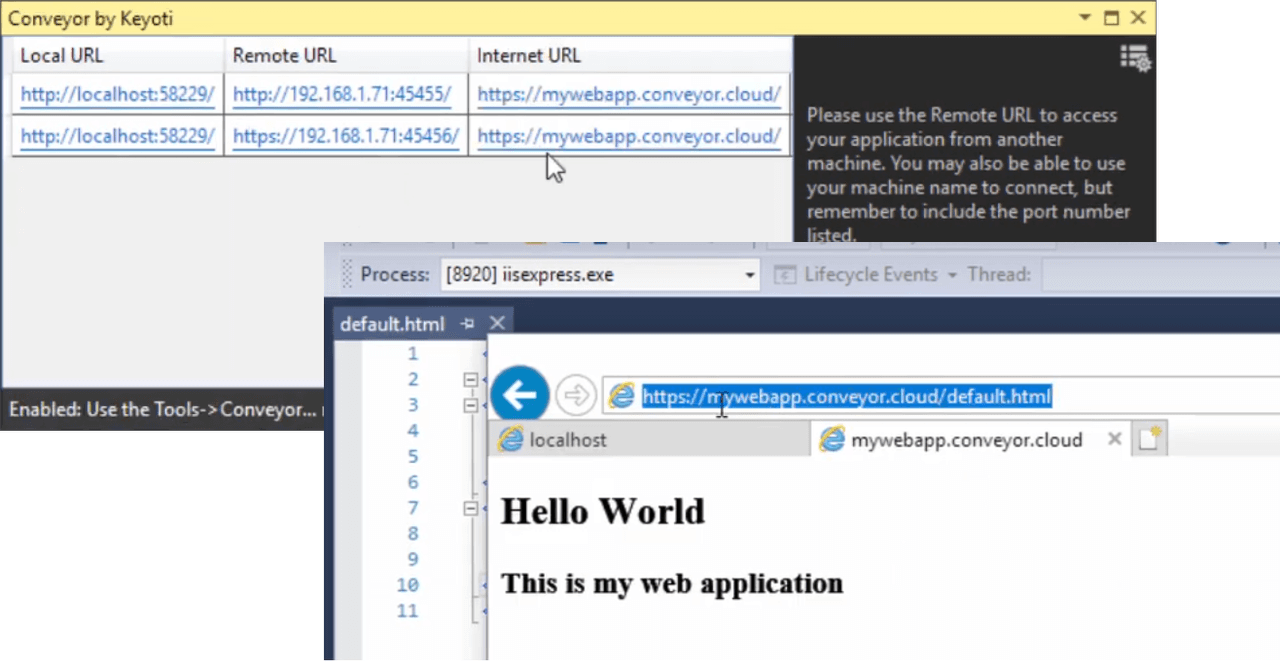
Task: Switch to the localhost browser tab
Action: click(x=649, y=439)
